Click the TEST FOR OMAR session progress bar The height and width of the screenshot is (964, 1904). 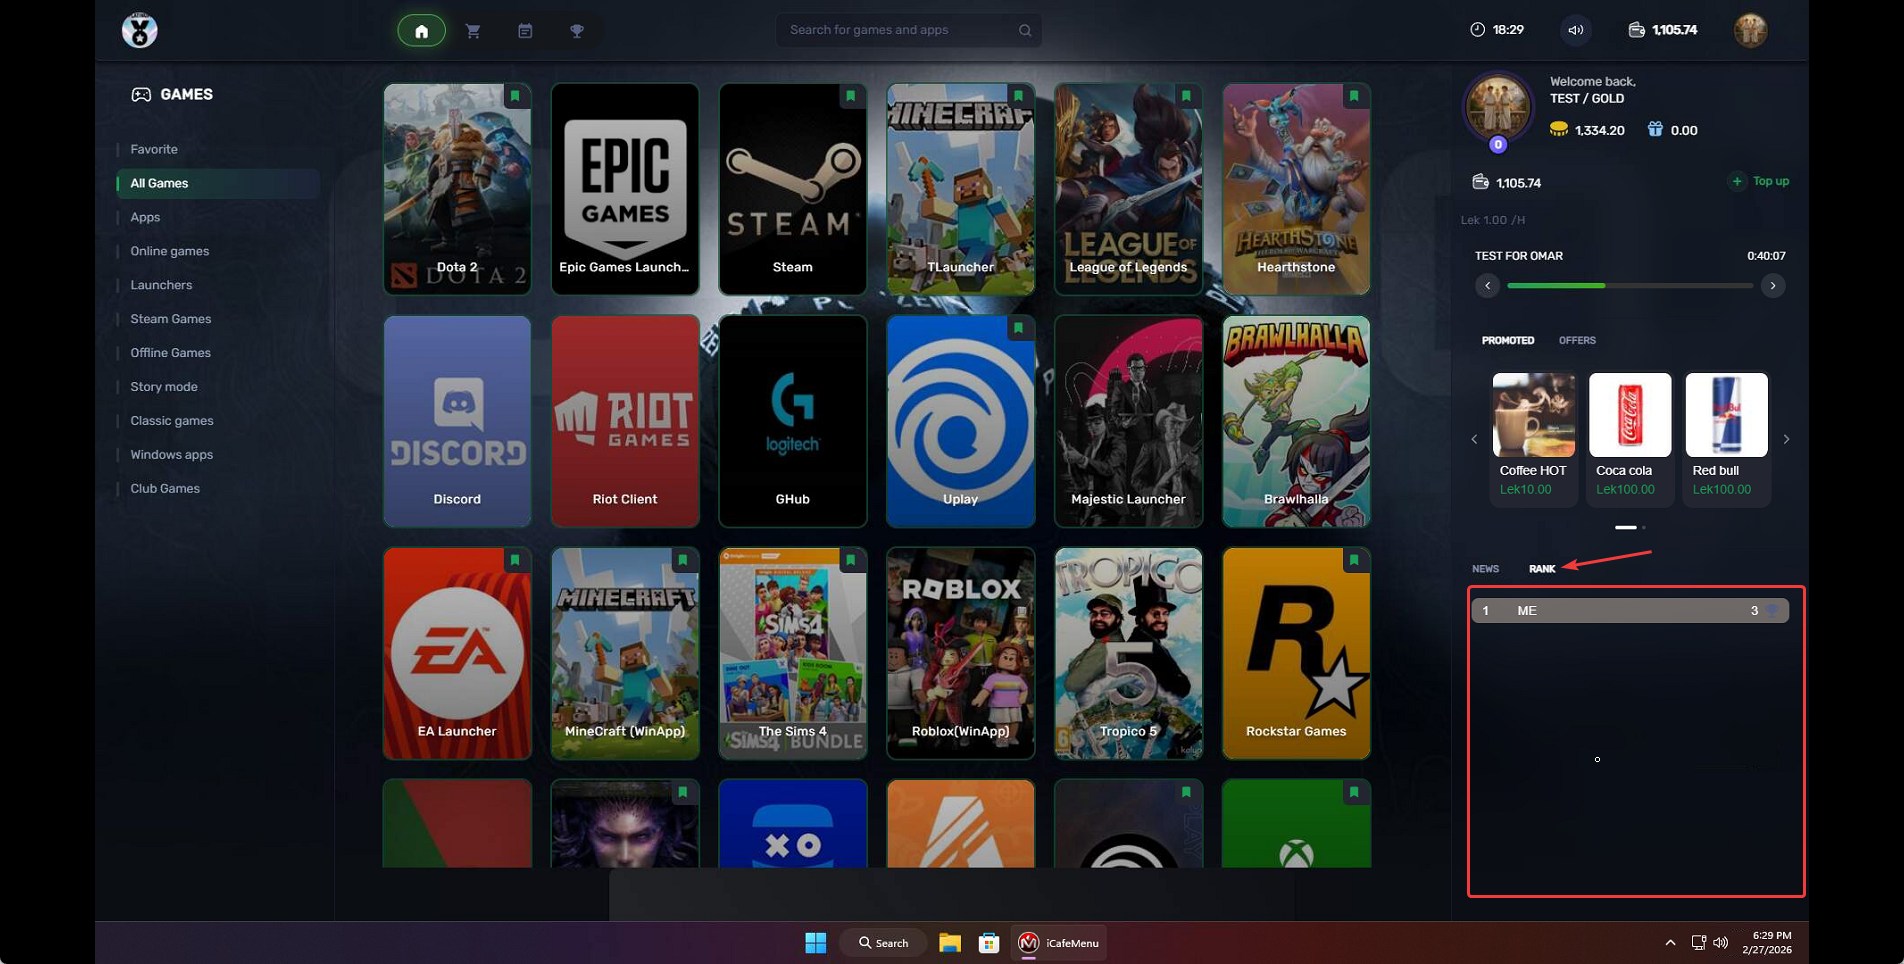point(1630,286)
